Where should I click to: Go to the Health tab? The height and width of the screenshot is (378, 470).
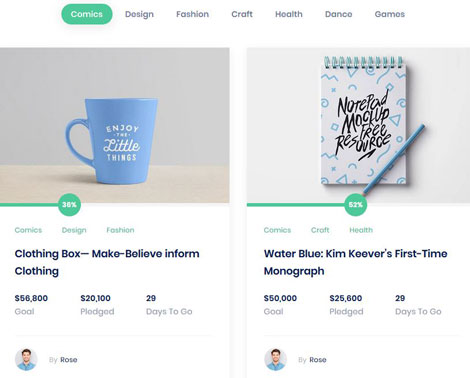[x=289, y=14]
